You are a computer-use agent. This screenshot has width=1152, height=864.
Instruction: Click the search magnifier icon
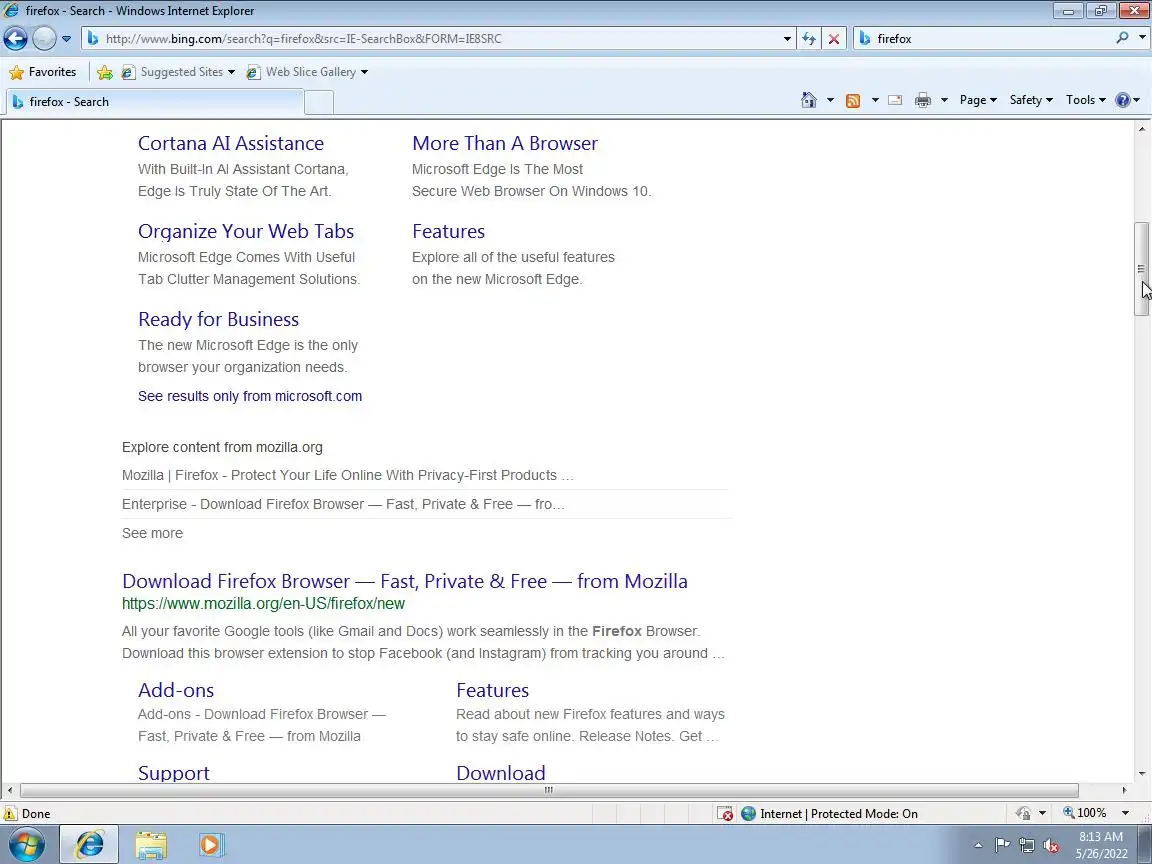(x=1122, y=37)
